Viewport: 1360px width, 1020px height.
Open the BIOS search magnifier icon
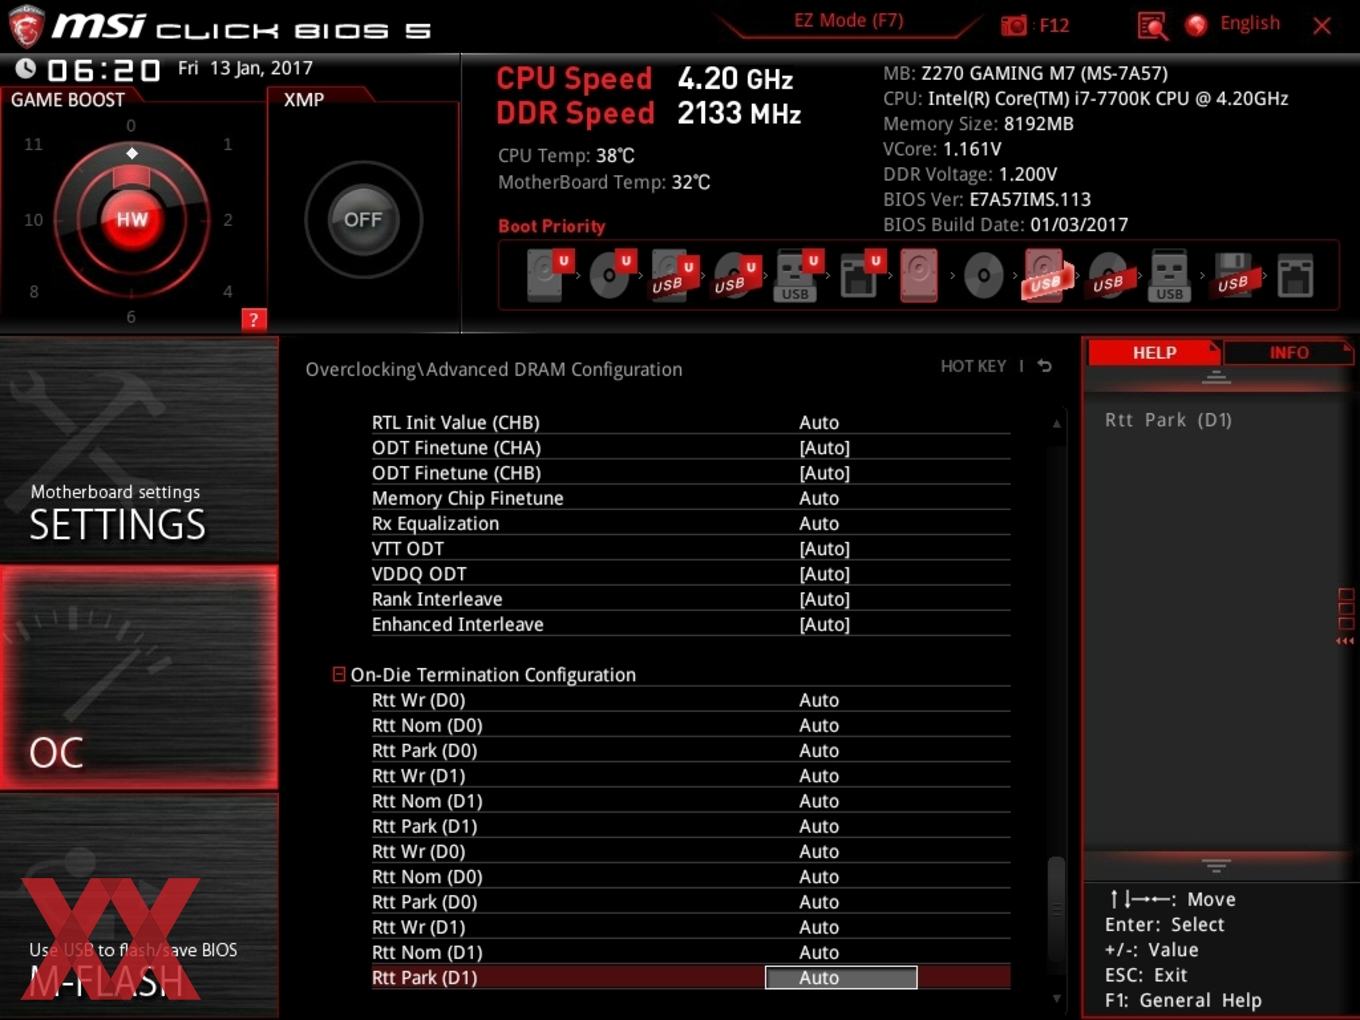click(1152, 25)
